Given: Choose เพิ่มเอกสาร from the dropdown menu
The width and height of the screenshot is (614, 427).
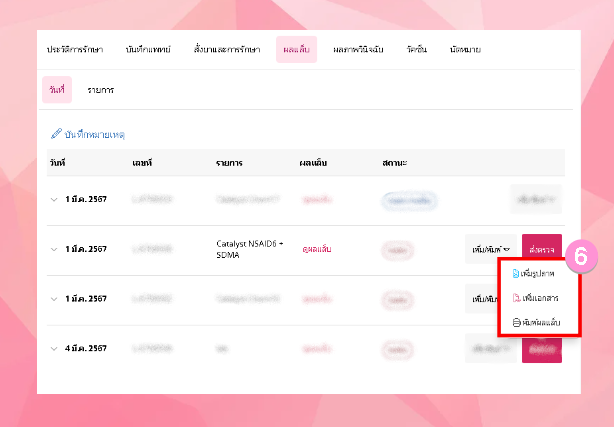Looking at the screenshot, I should pyautogui.click(x=535, y=298).
